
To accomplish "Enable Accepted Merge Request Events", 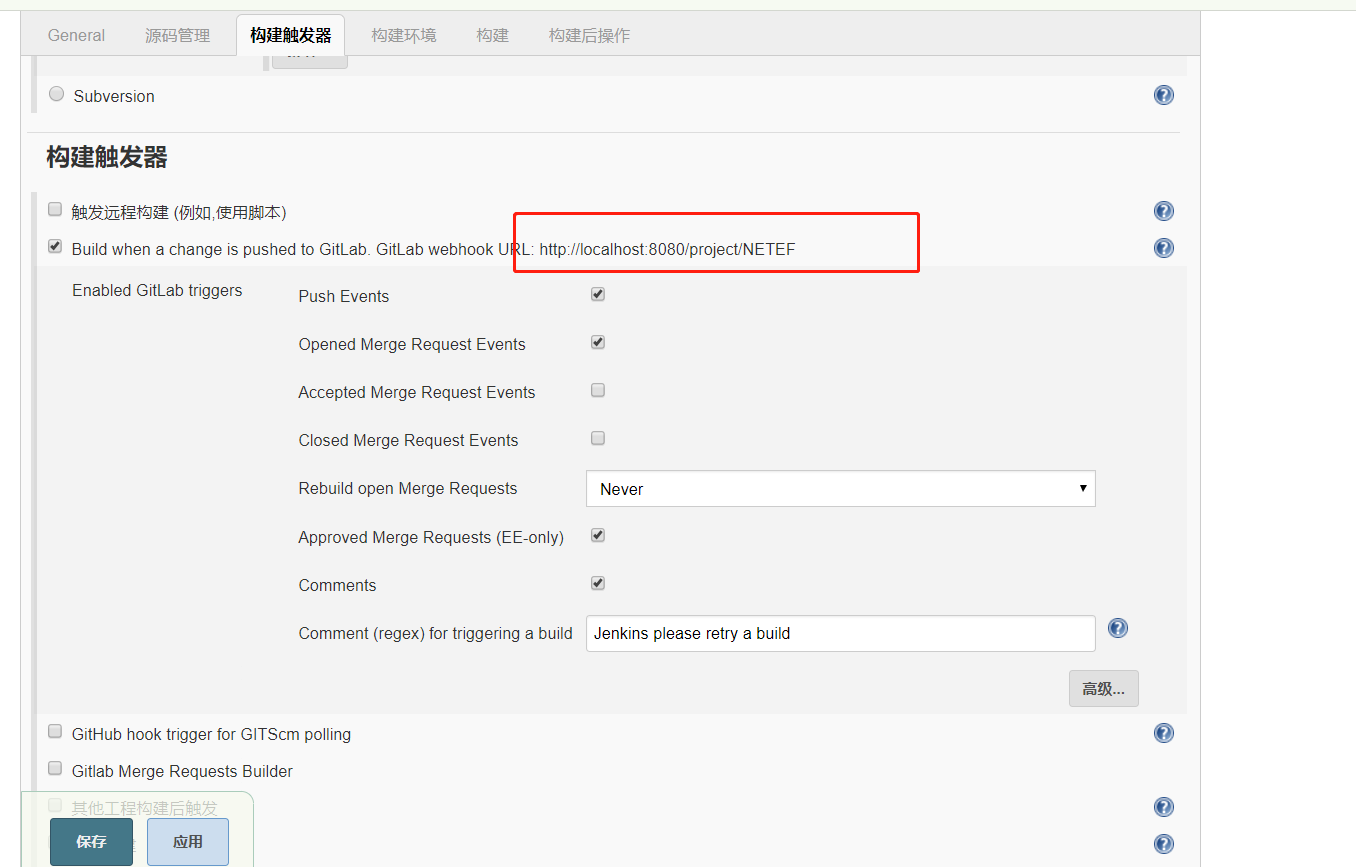I will (598, 390).
